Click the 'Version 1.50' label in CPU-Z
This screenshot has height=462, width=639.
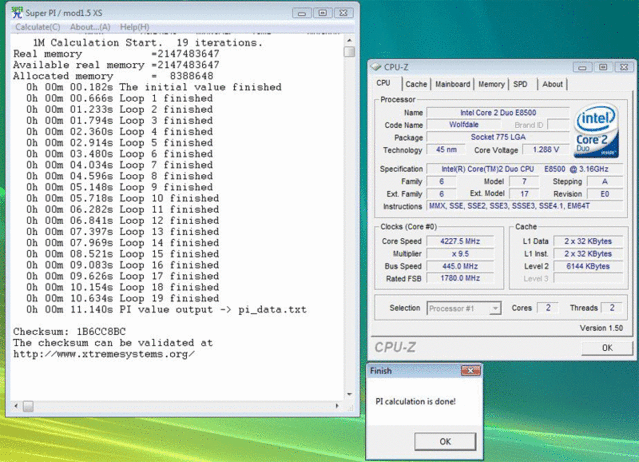pos(601,328)
